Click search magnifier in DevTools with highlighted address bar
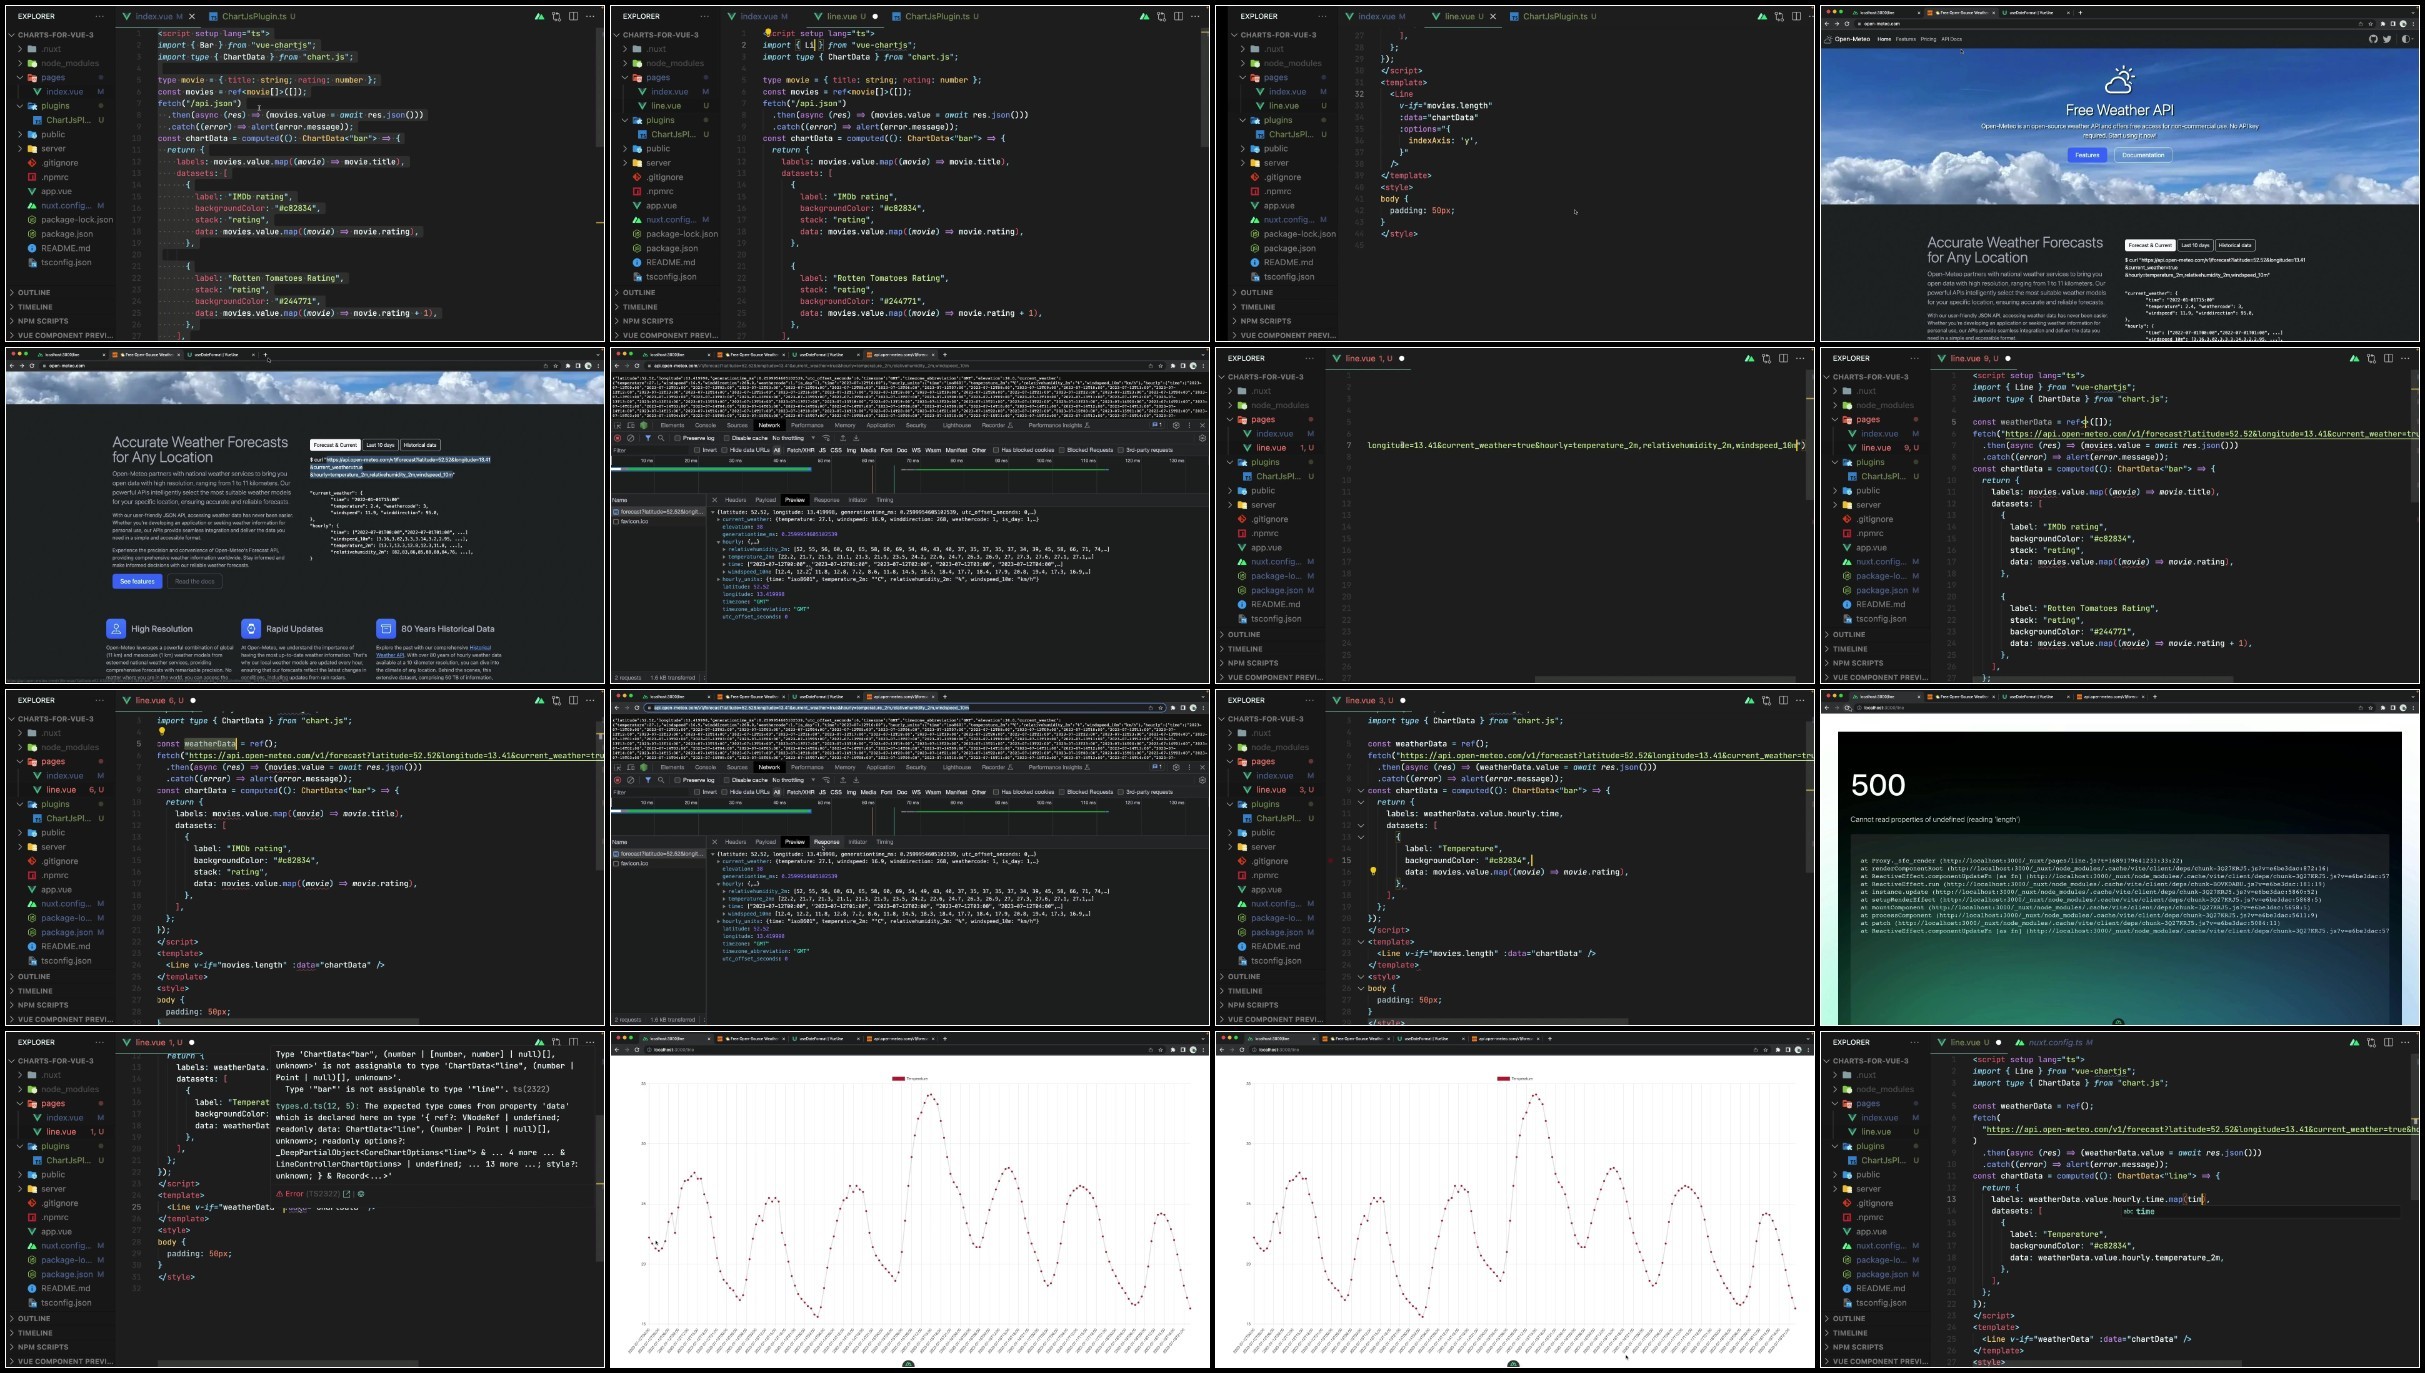 point(660,780)
